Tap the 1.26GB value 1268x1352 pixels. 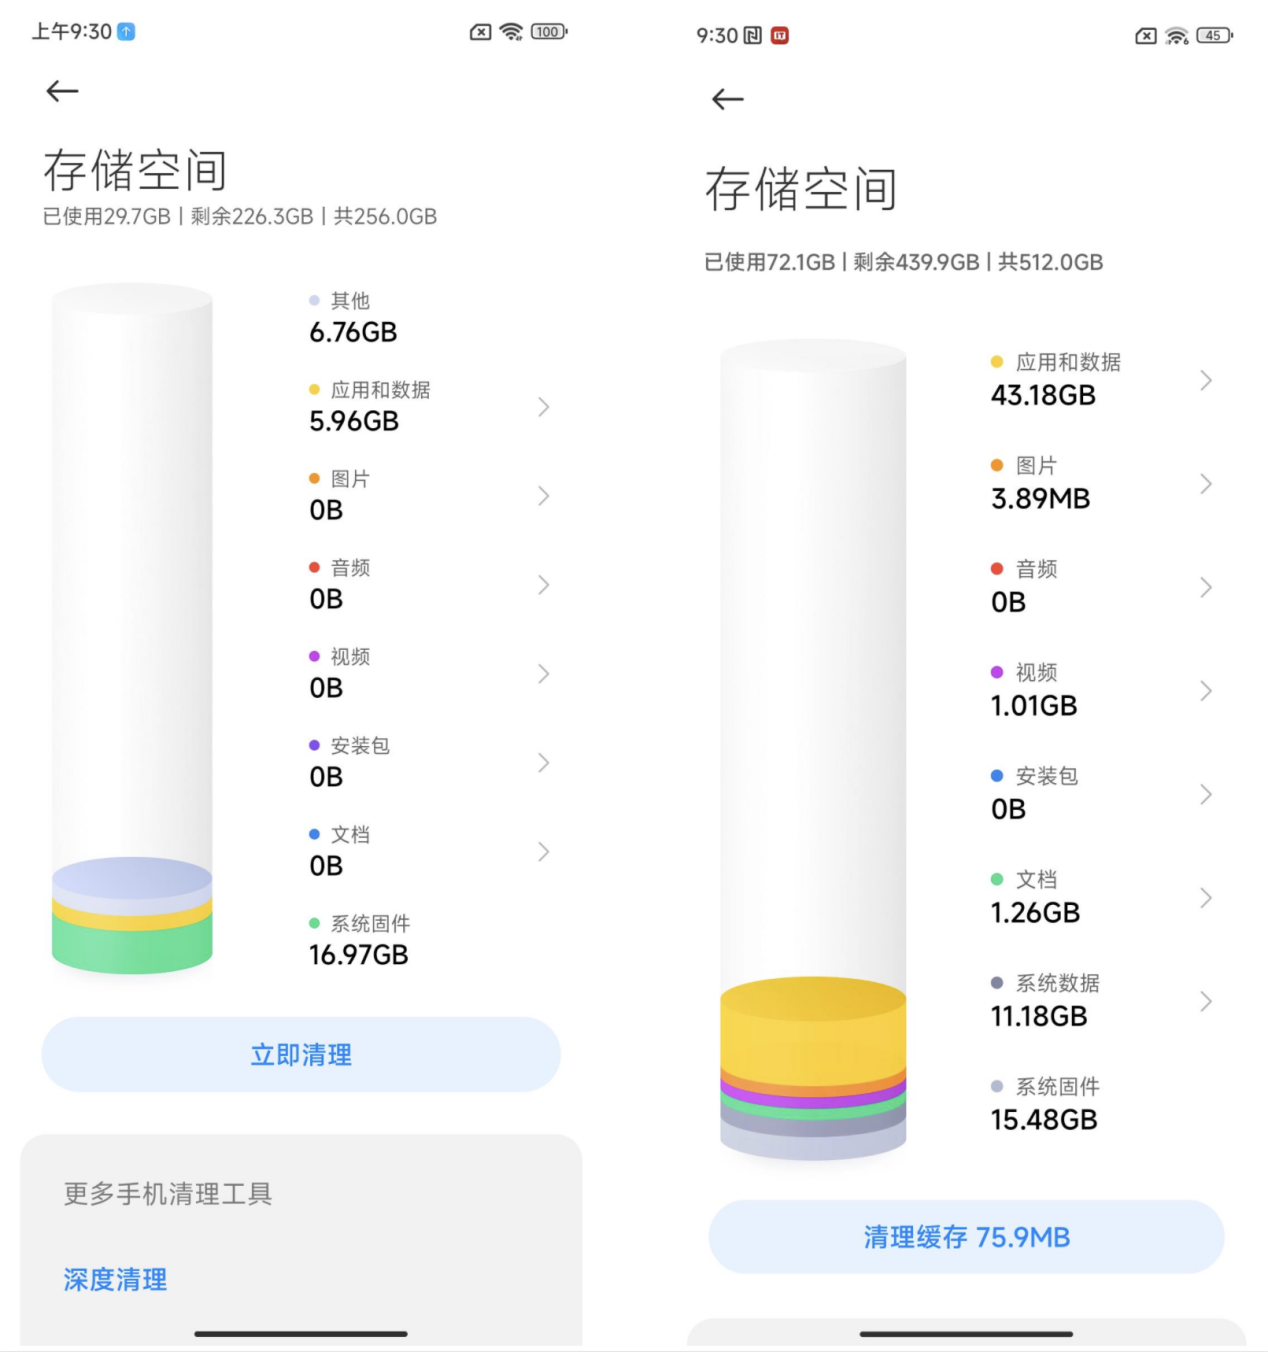pyautogui.click(x=1035, y=913)
